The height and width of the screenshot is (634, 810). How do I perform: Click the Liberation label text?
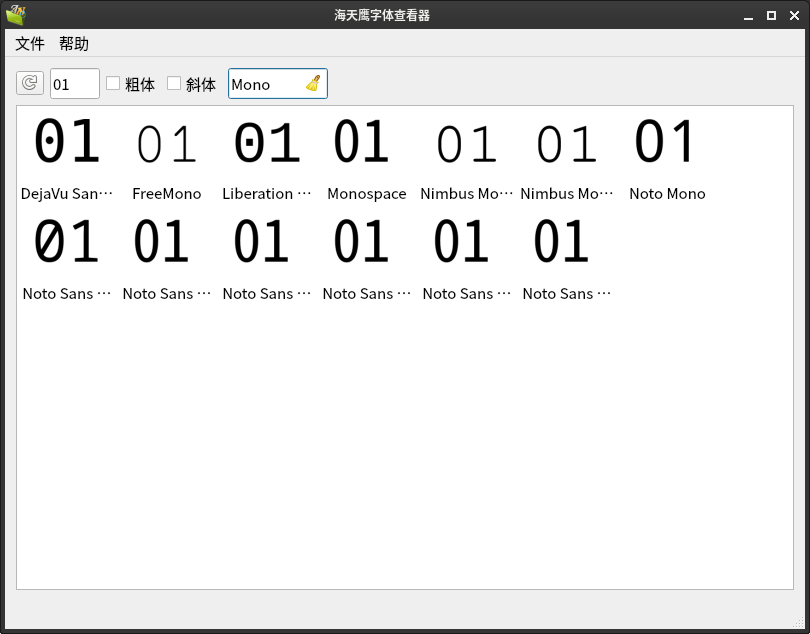pyautogui.click(x=267, y=194)
